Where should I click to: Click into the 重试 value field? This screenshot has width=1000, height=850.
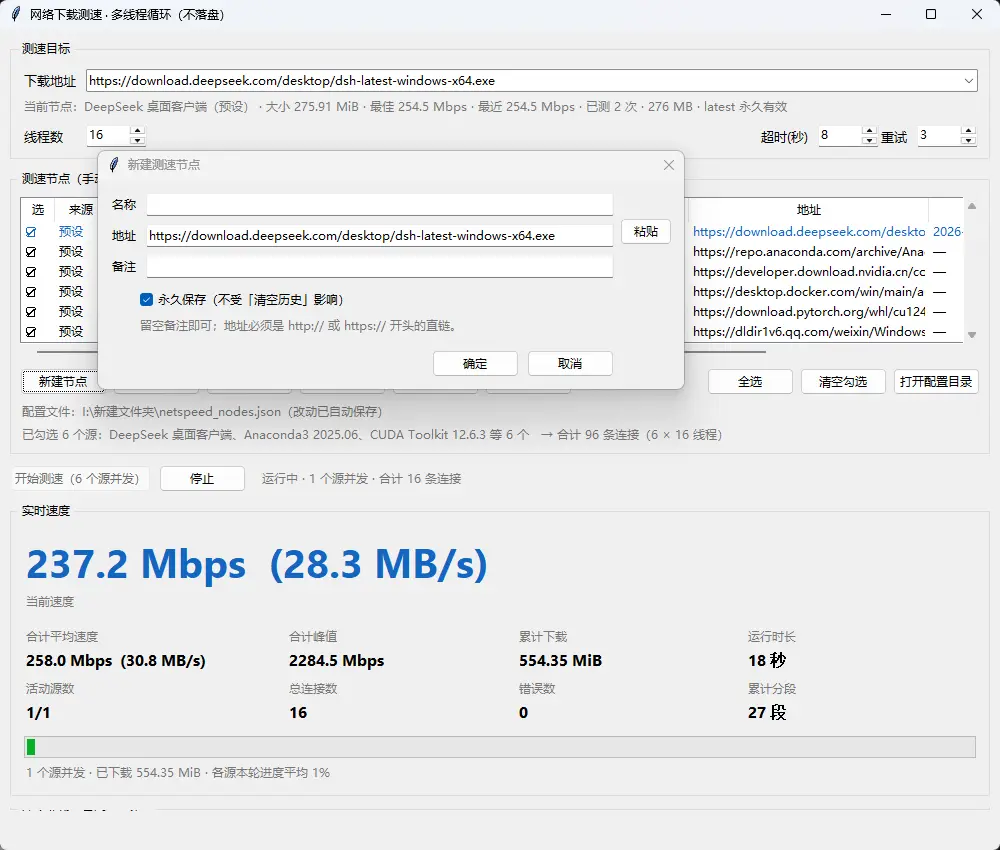[939, 135]
